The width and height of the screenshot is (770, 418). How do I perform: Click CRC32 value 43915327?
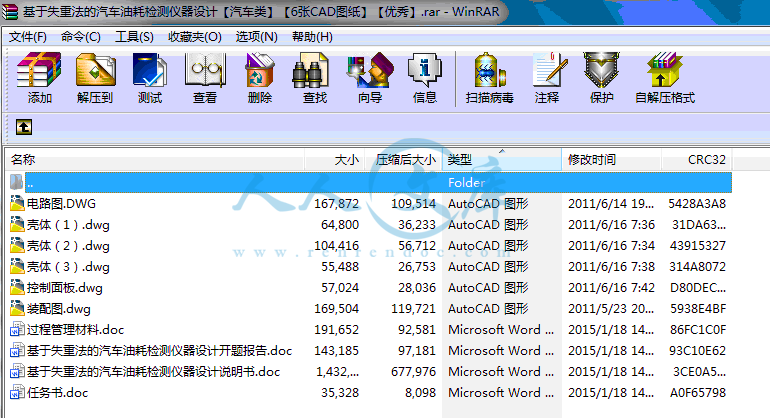698,246
